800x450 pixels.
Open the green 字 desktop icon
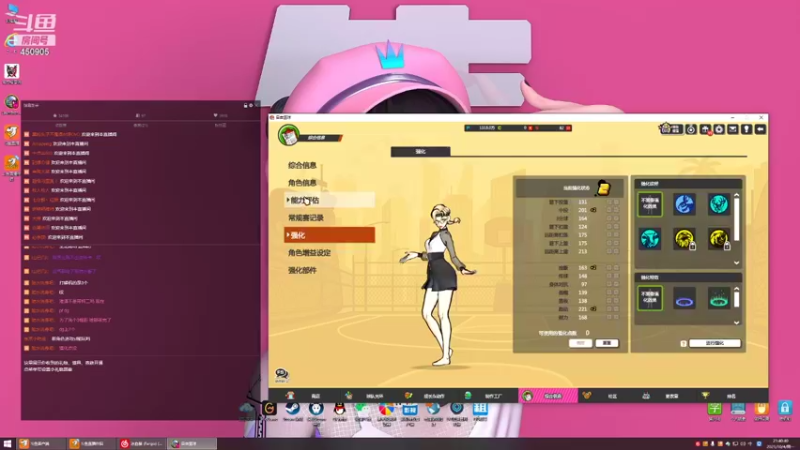point(715,409)
